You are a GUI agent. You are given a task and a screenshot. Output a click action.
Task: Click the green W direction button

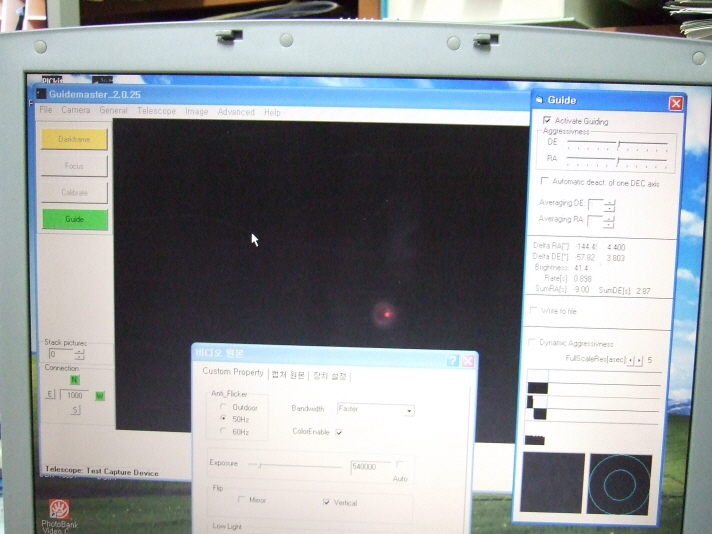(x=99, y=396)
